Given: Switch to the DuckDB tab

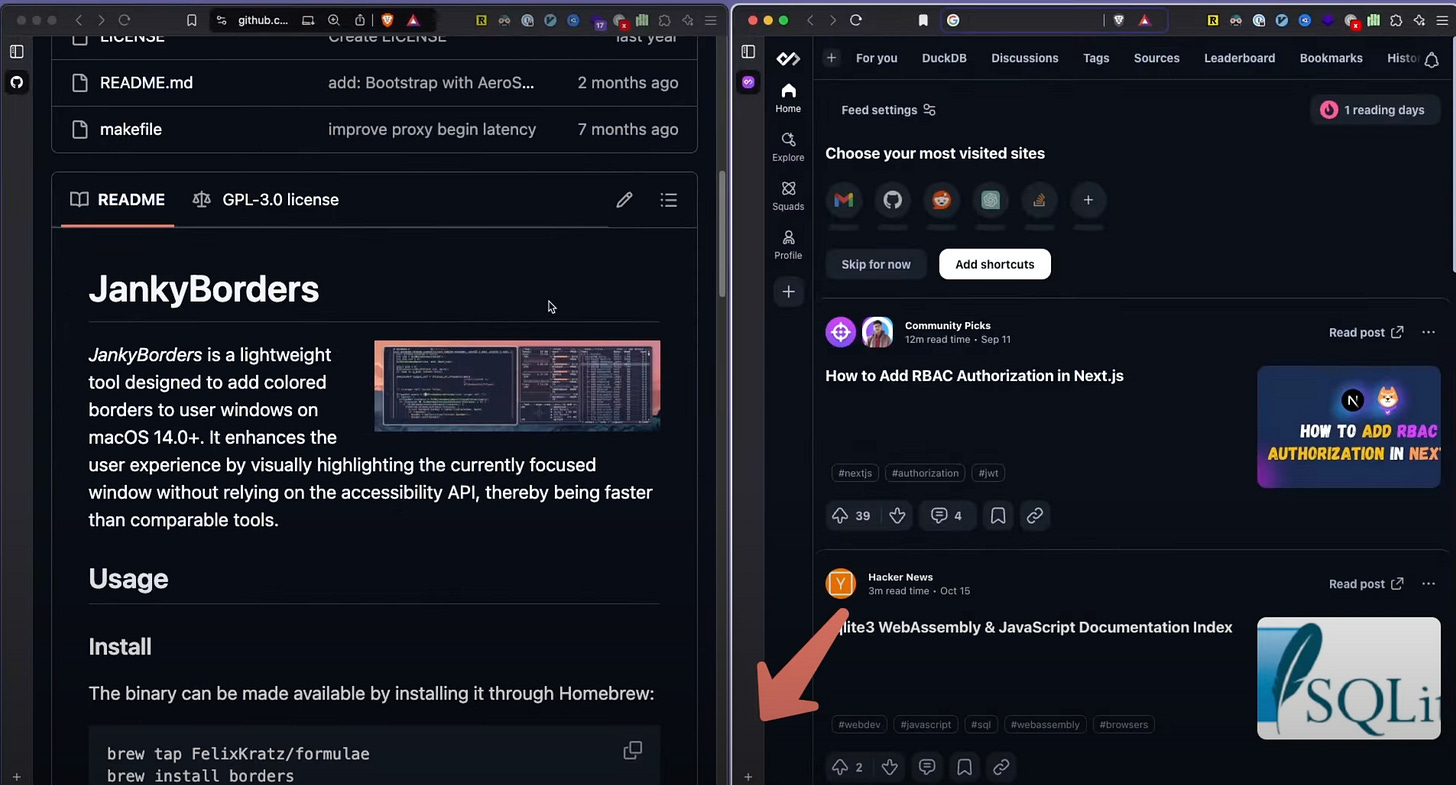Looking at the screenshot, I should point(944,58).
